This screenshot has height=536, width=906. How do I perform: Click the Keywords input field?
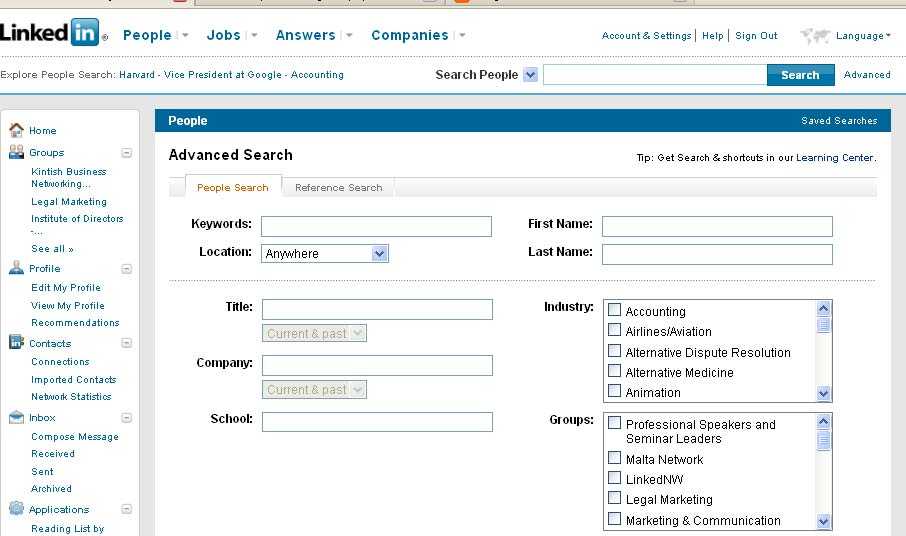(376, 226)
